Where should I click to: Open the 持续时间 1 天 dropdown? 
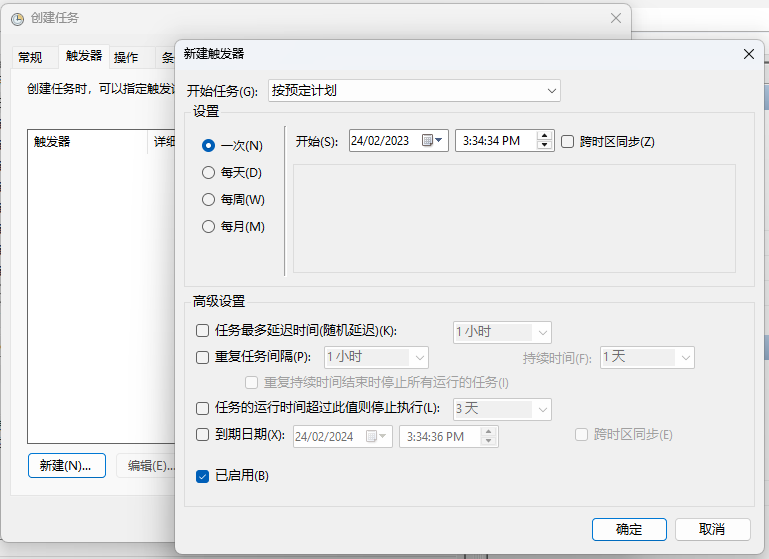(x=647, y=357)
